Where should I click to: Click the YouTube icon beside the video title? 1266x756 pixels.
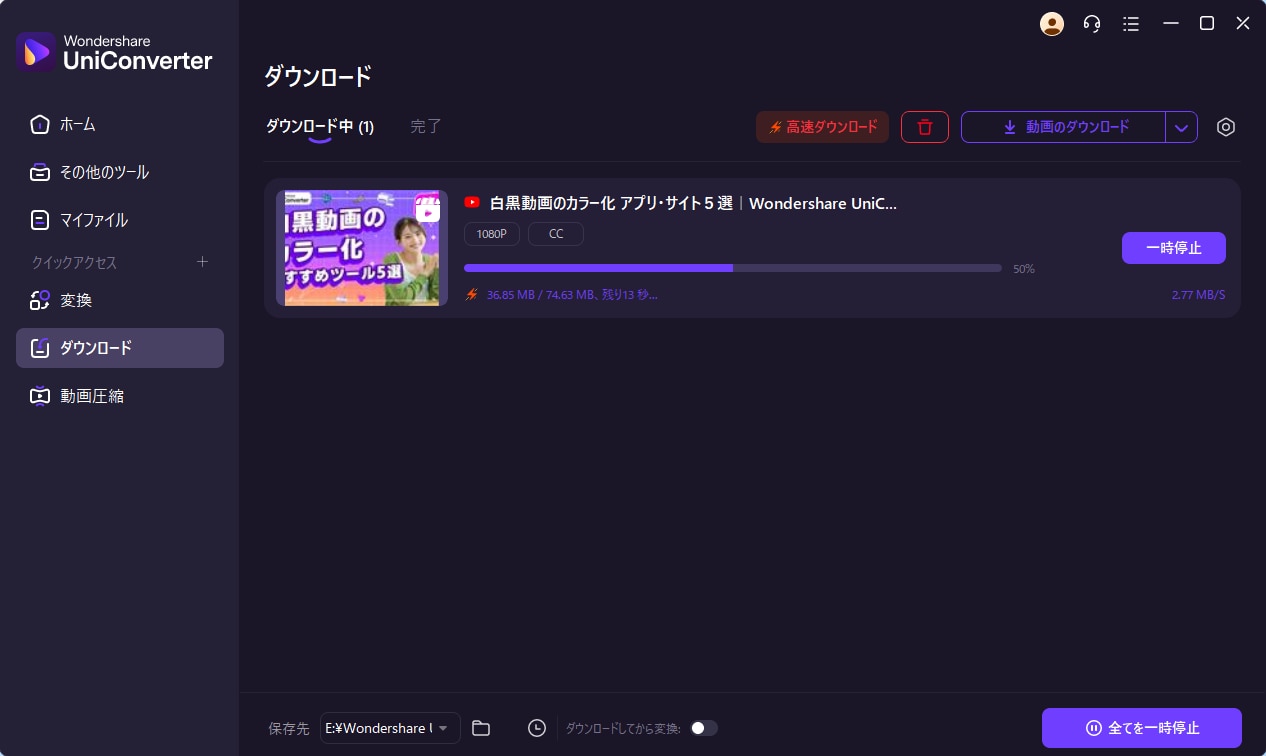472,202
